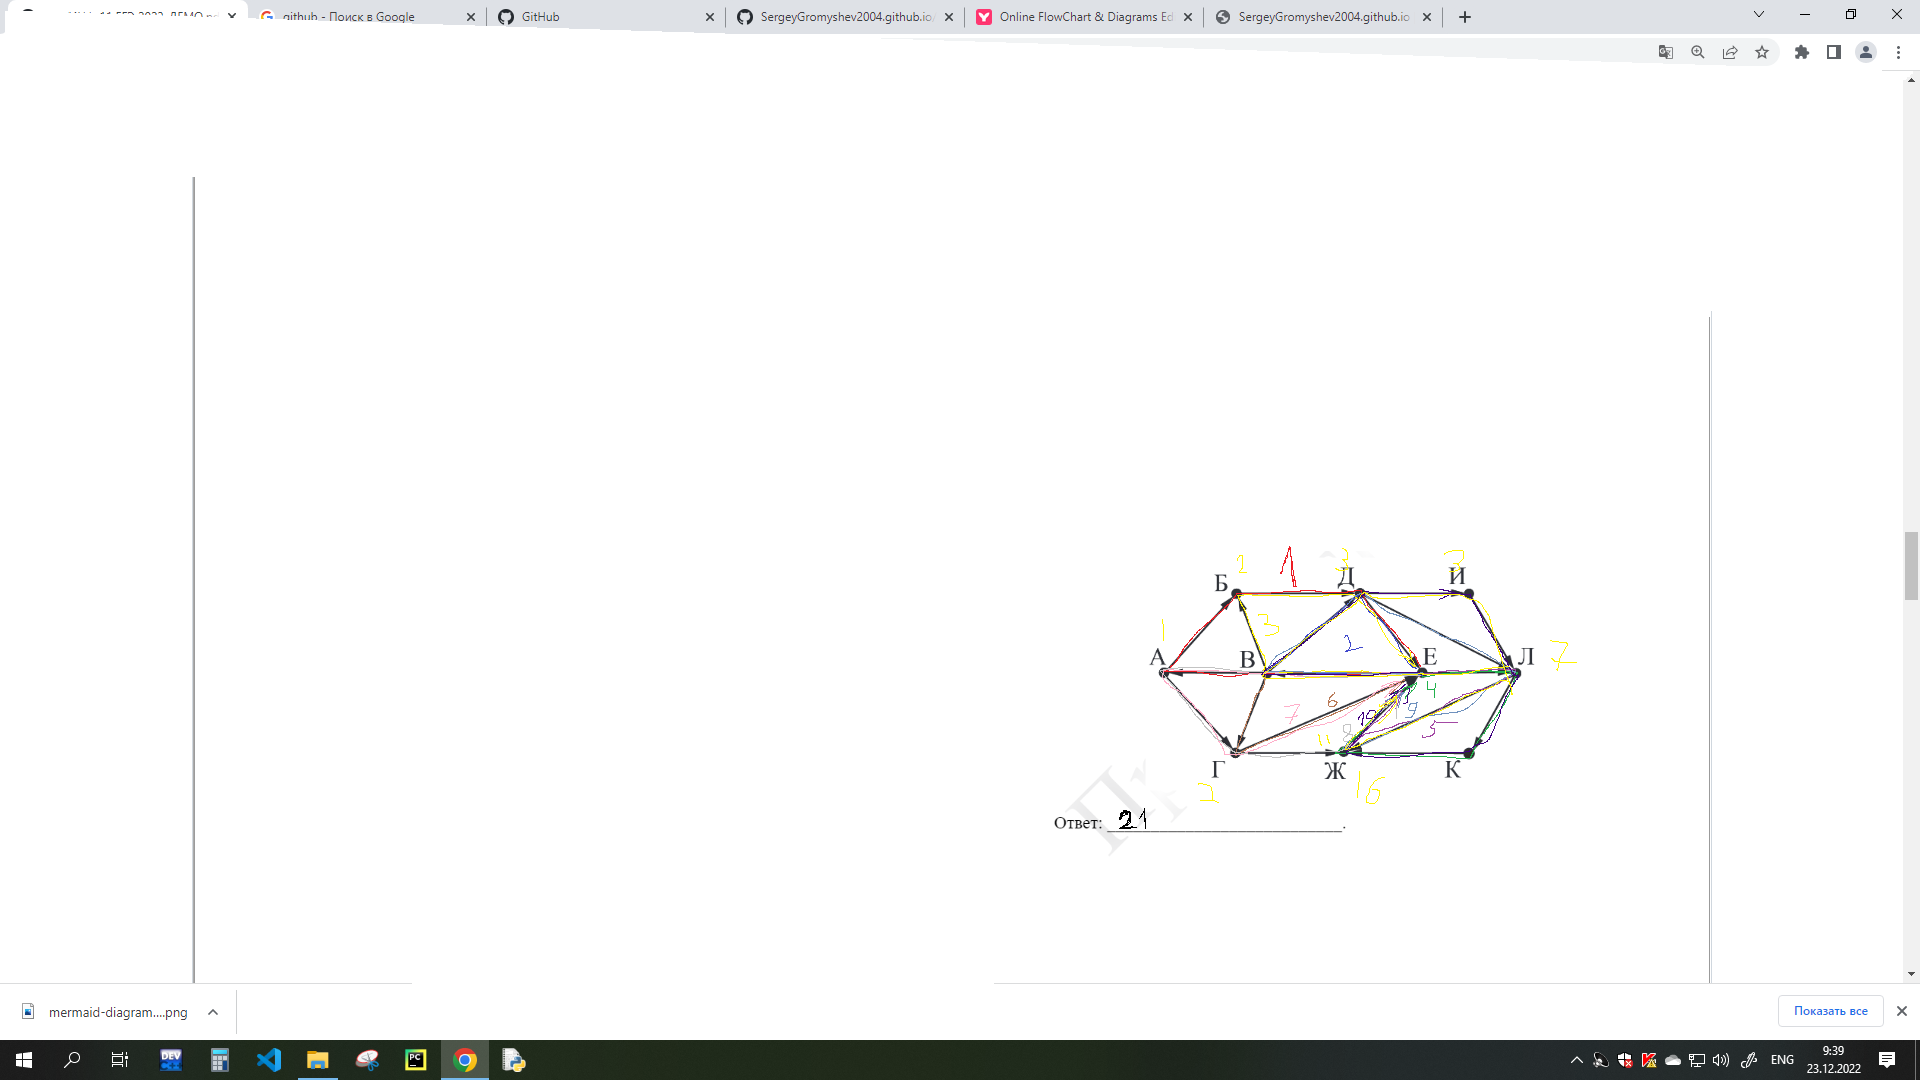This screenshot has height=1080, width=1920.
Task: Click the Chrome taskbar icon
Action: click(465, 1060)
